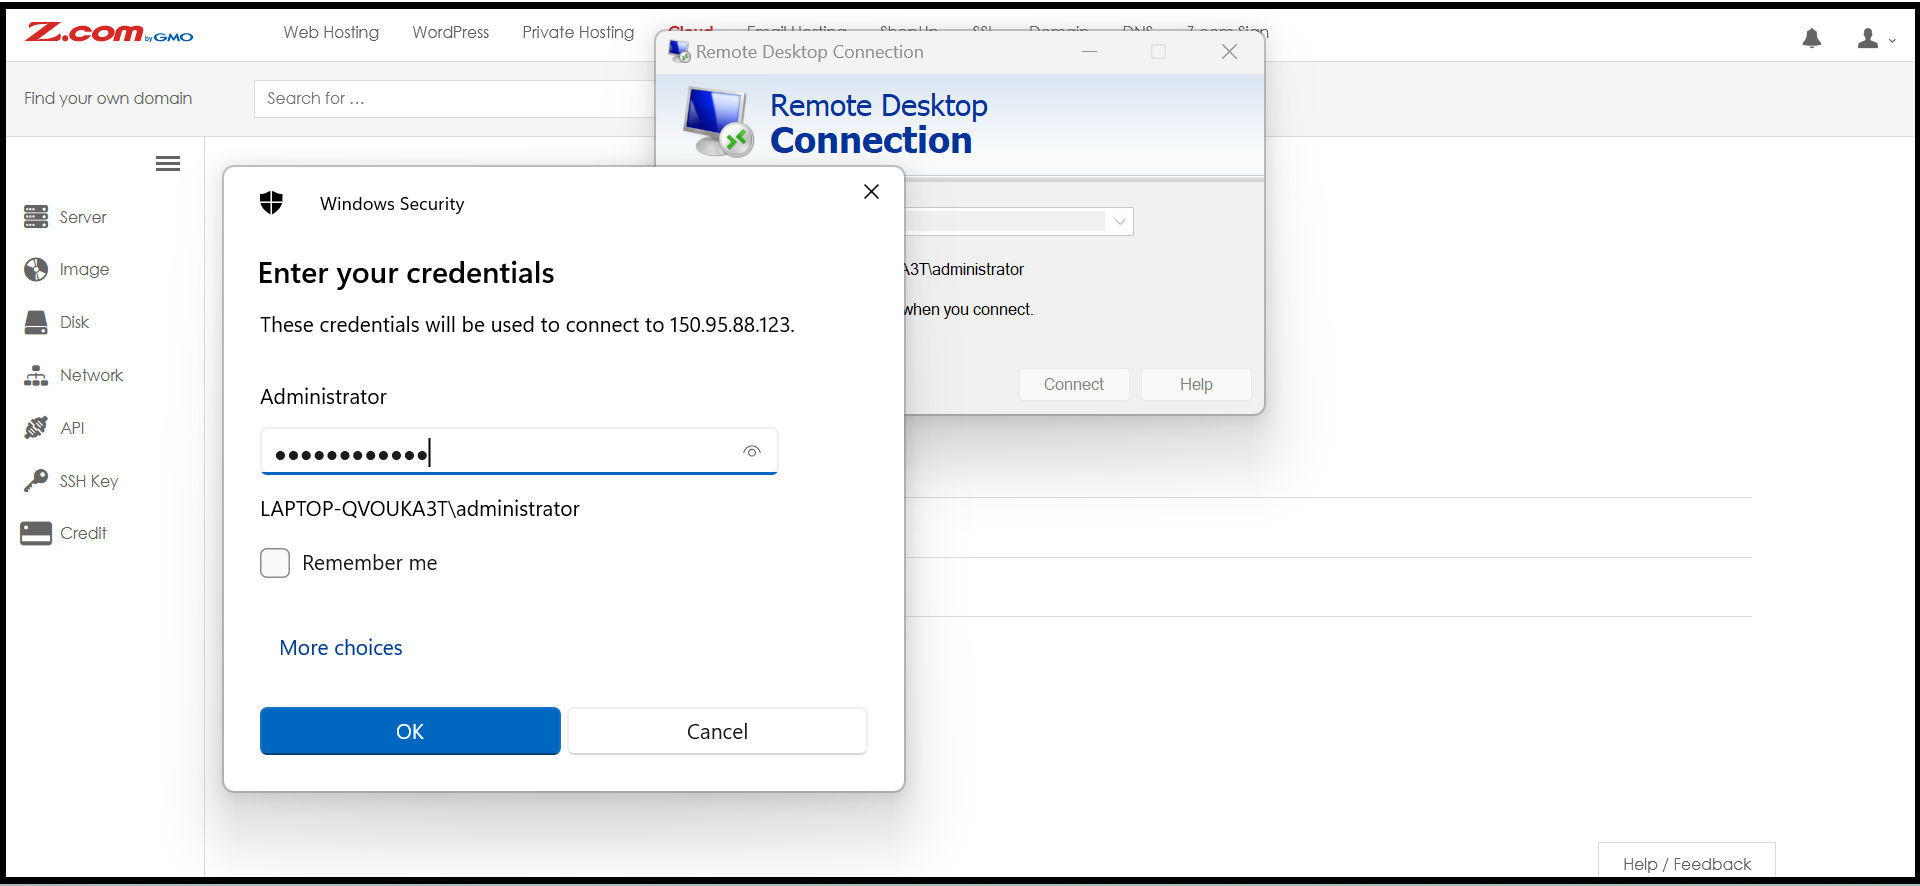Click Connect in Remote Desktop Connection
Screen dimensions: 1920x886
pos(1074,385)
